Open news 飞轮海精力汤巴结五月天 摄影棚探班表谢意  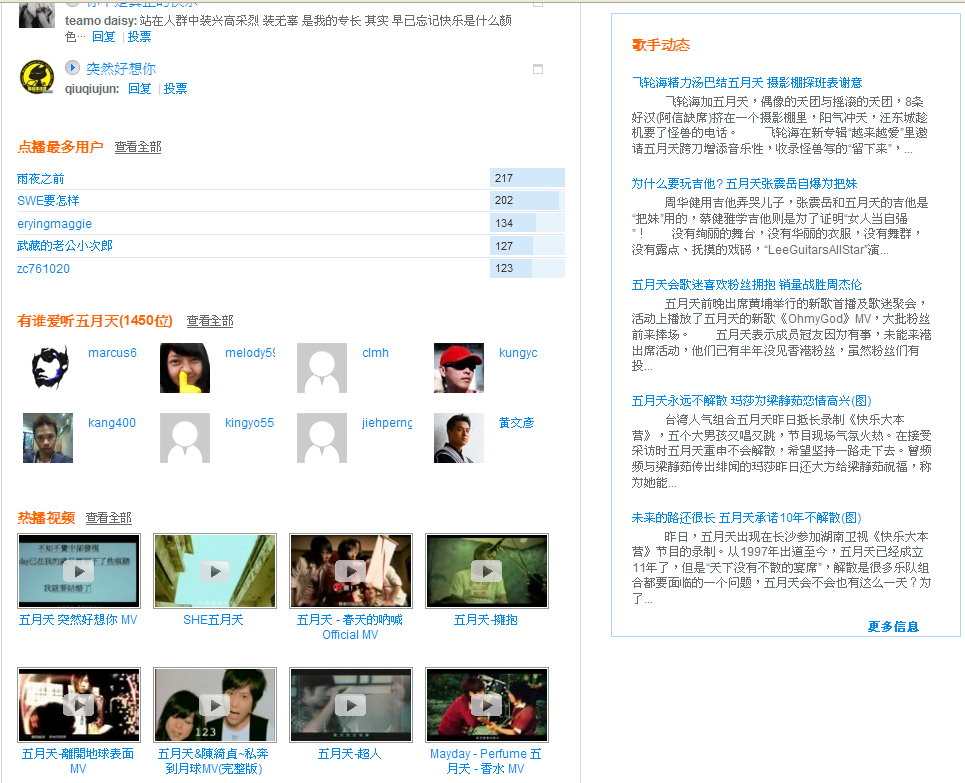coord(747,82)
